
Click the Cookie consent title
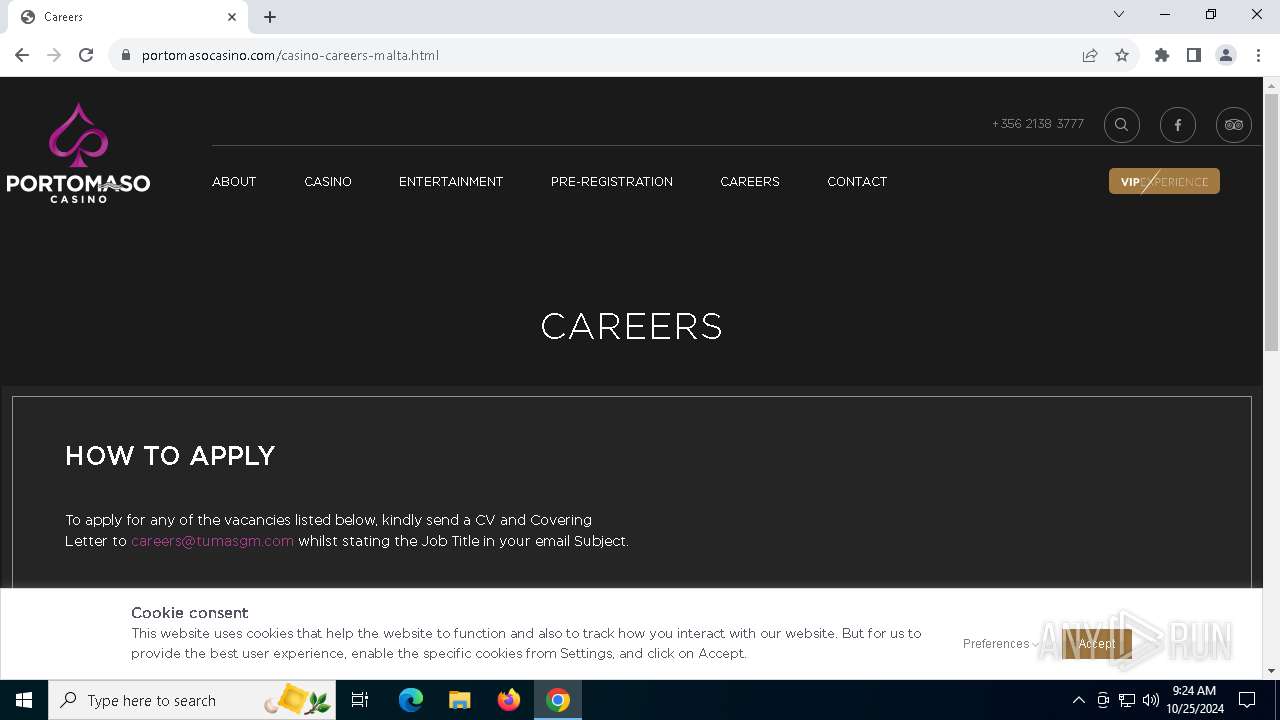point(189,613)
